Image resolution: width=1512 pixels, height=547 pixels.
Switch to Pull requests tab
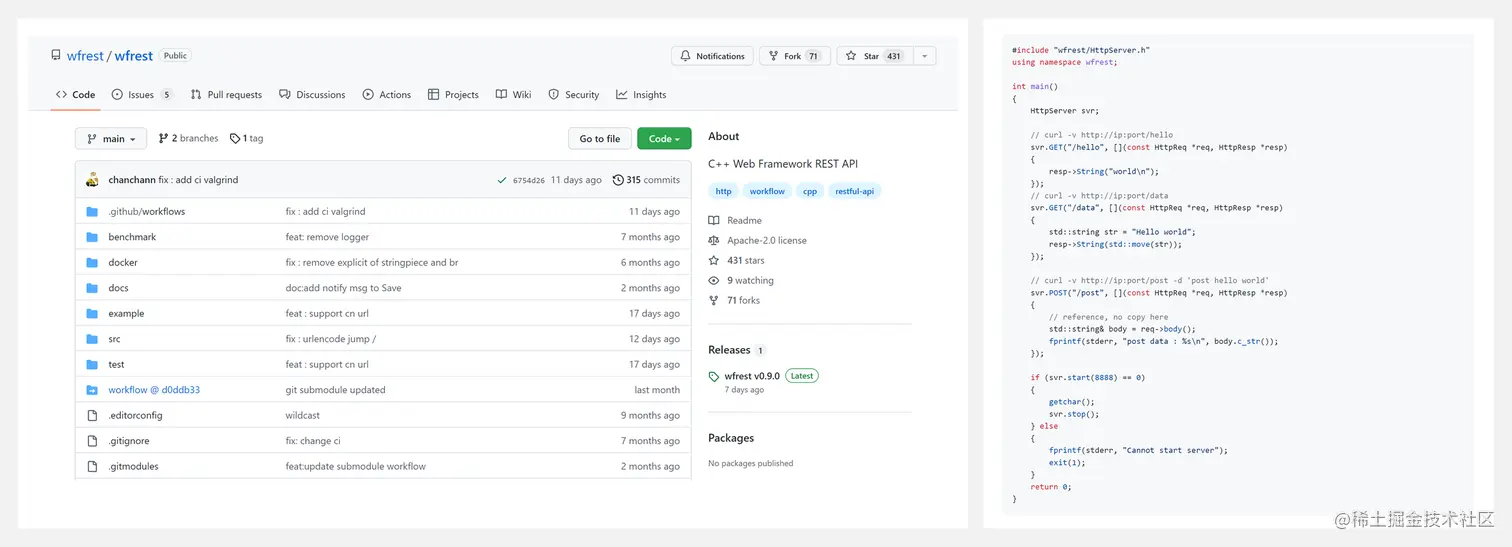(x=226, y=95)
